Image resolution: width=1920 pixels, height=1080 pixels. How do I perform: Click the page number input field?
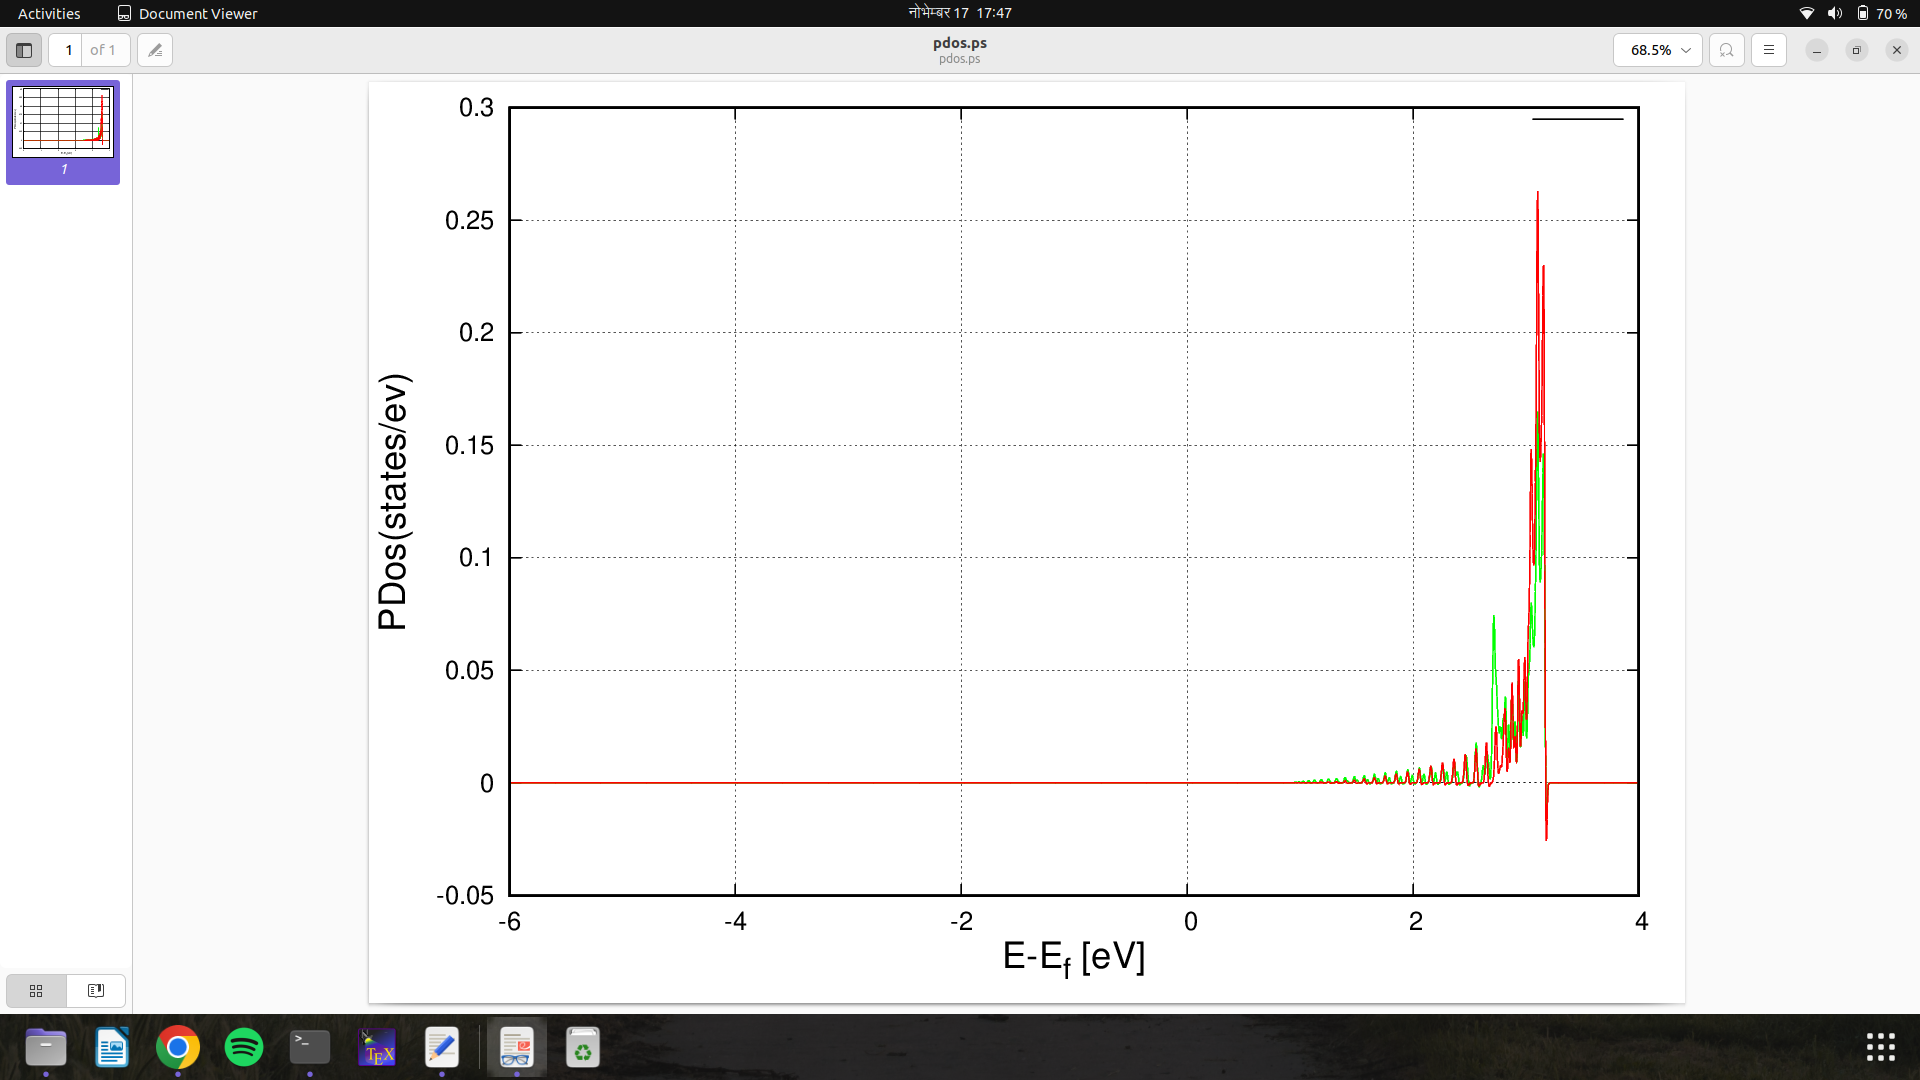(x=68, y=50)
